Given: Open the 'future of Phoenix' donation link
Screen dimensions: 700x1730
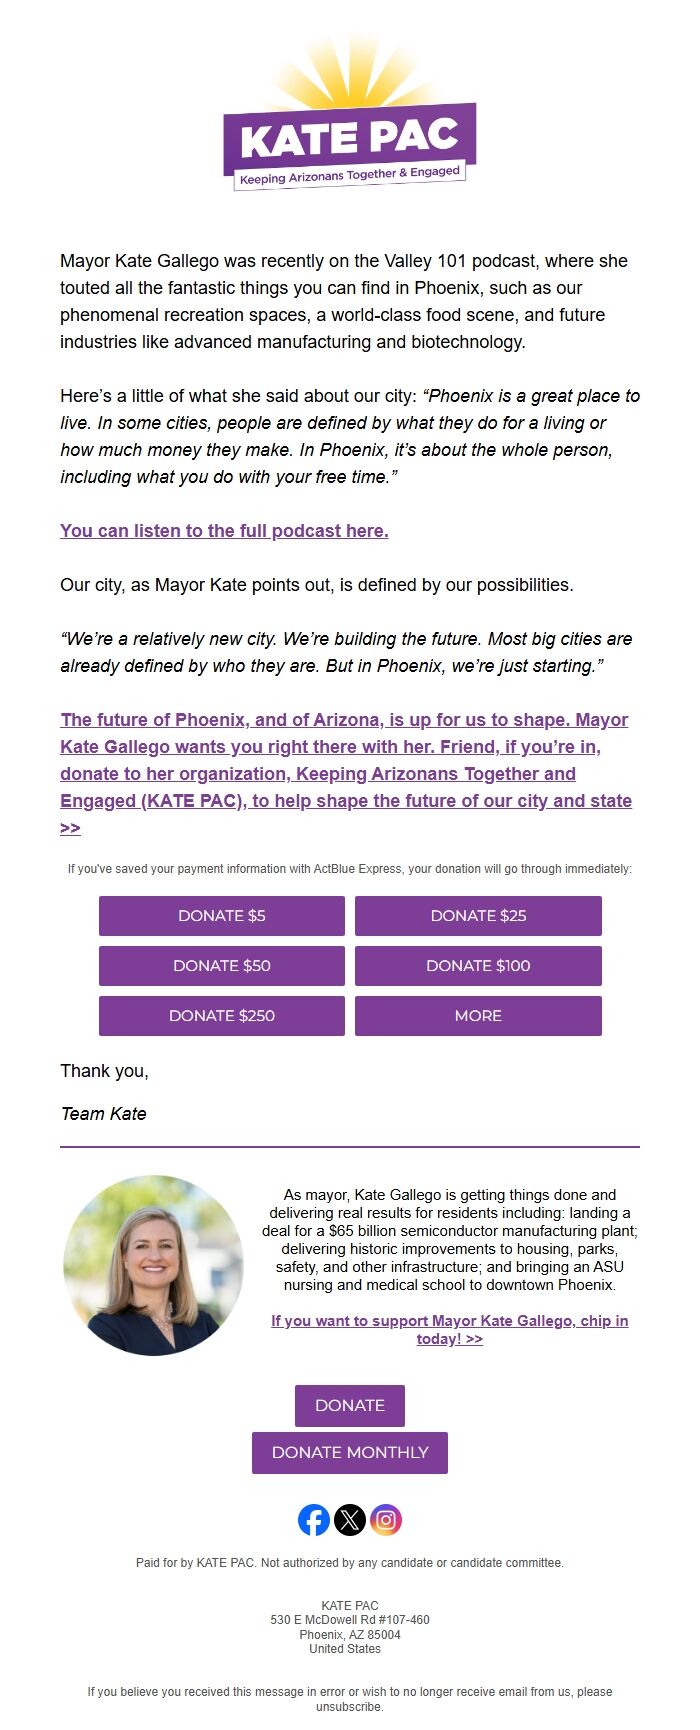Looking at the screenshot, I should click(346, 760).
